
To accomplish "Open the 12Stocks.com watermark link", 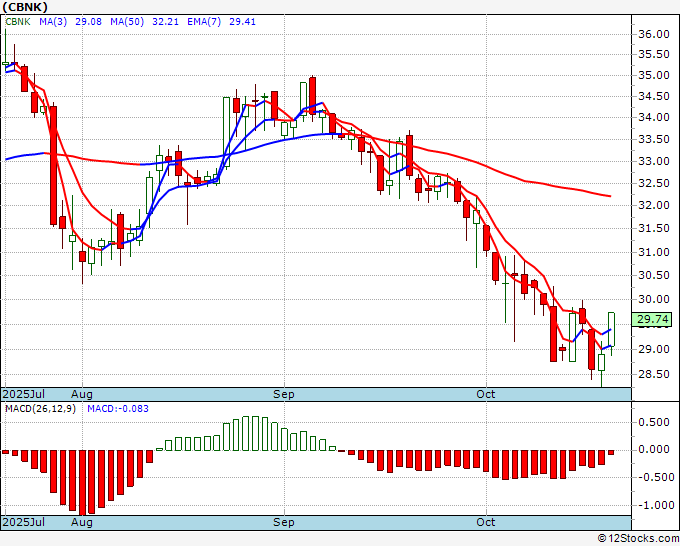I will pyautogui.click(x=633, y=538).
